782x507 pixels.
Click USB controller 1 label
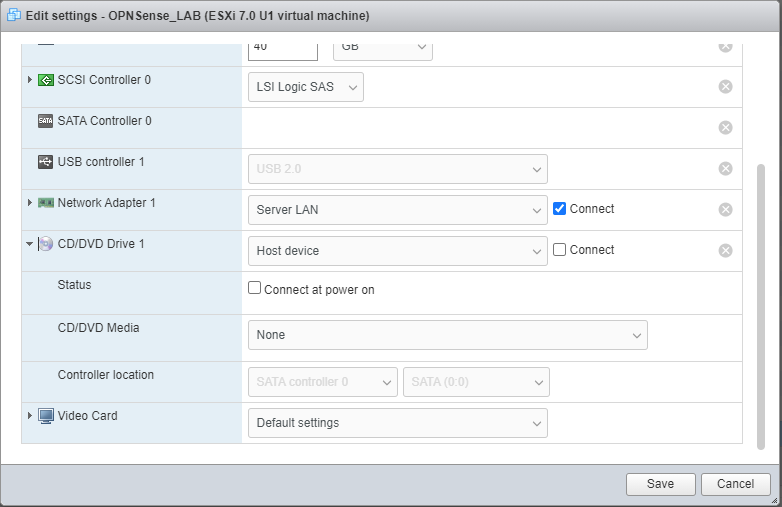pyautogui.click(x=101, y=162)
